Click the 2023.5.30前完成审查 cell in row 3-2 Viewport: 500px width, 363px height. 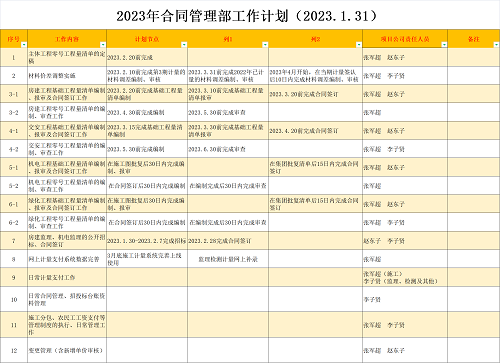click(228, 112)
